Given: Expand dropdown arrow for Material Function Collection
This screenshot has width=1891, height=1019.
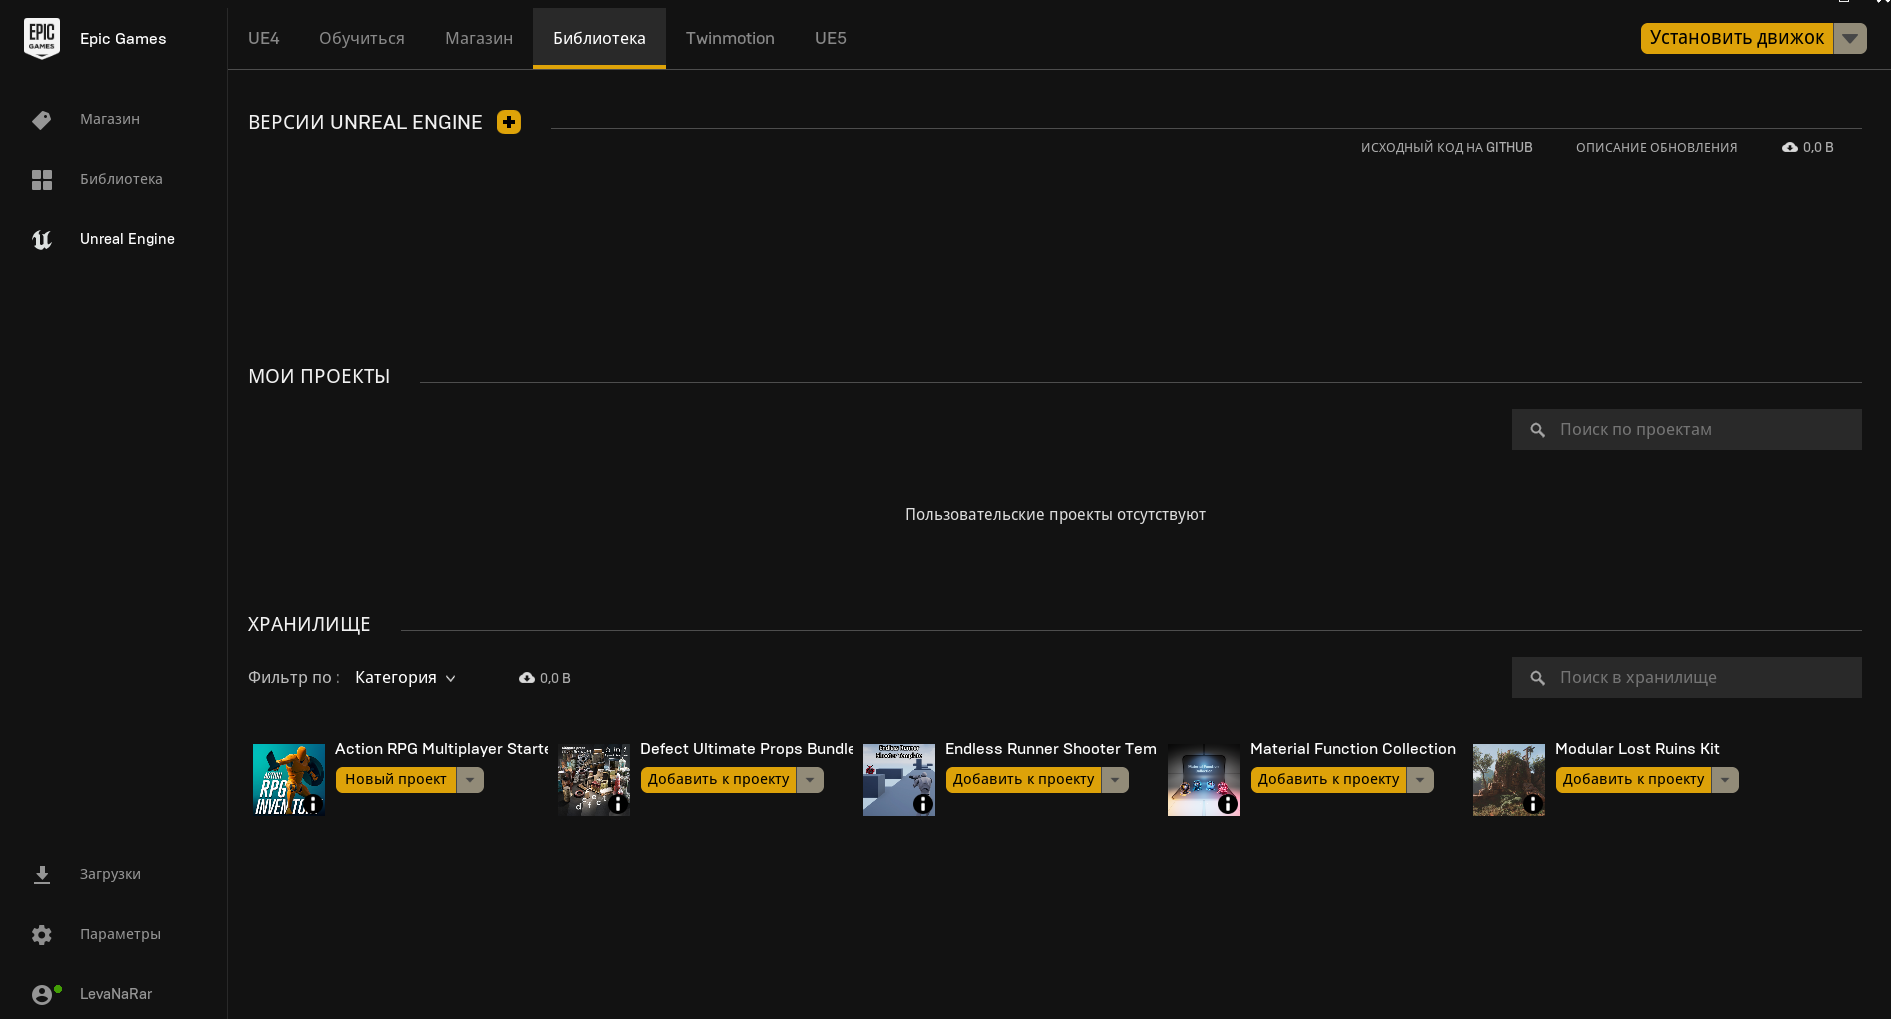Looking at the screenshot, I should tap(1420, 780).
